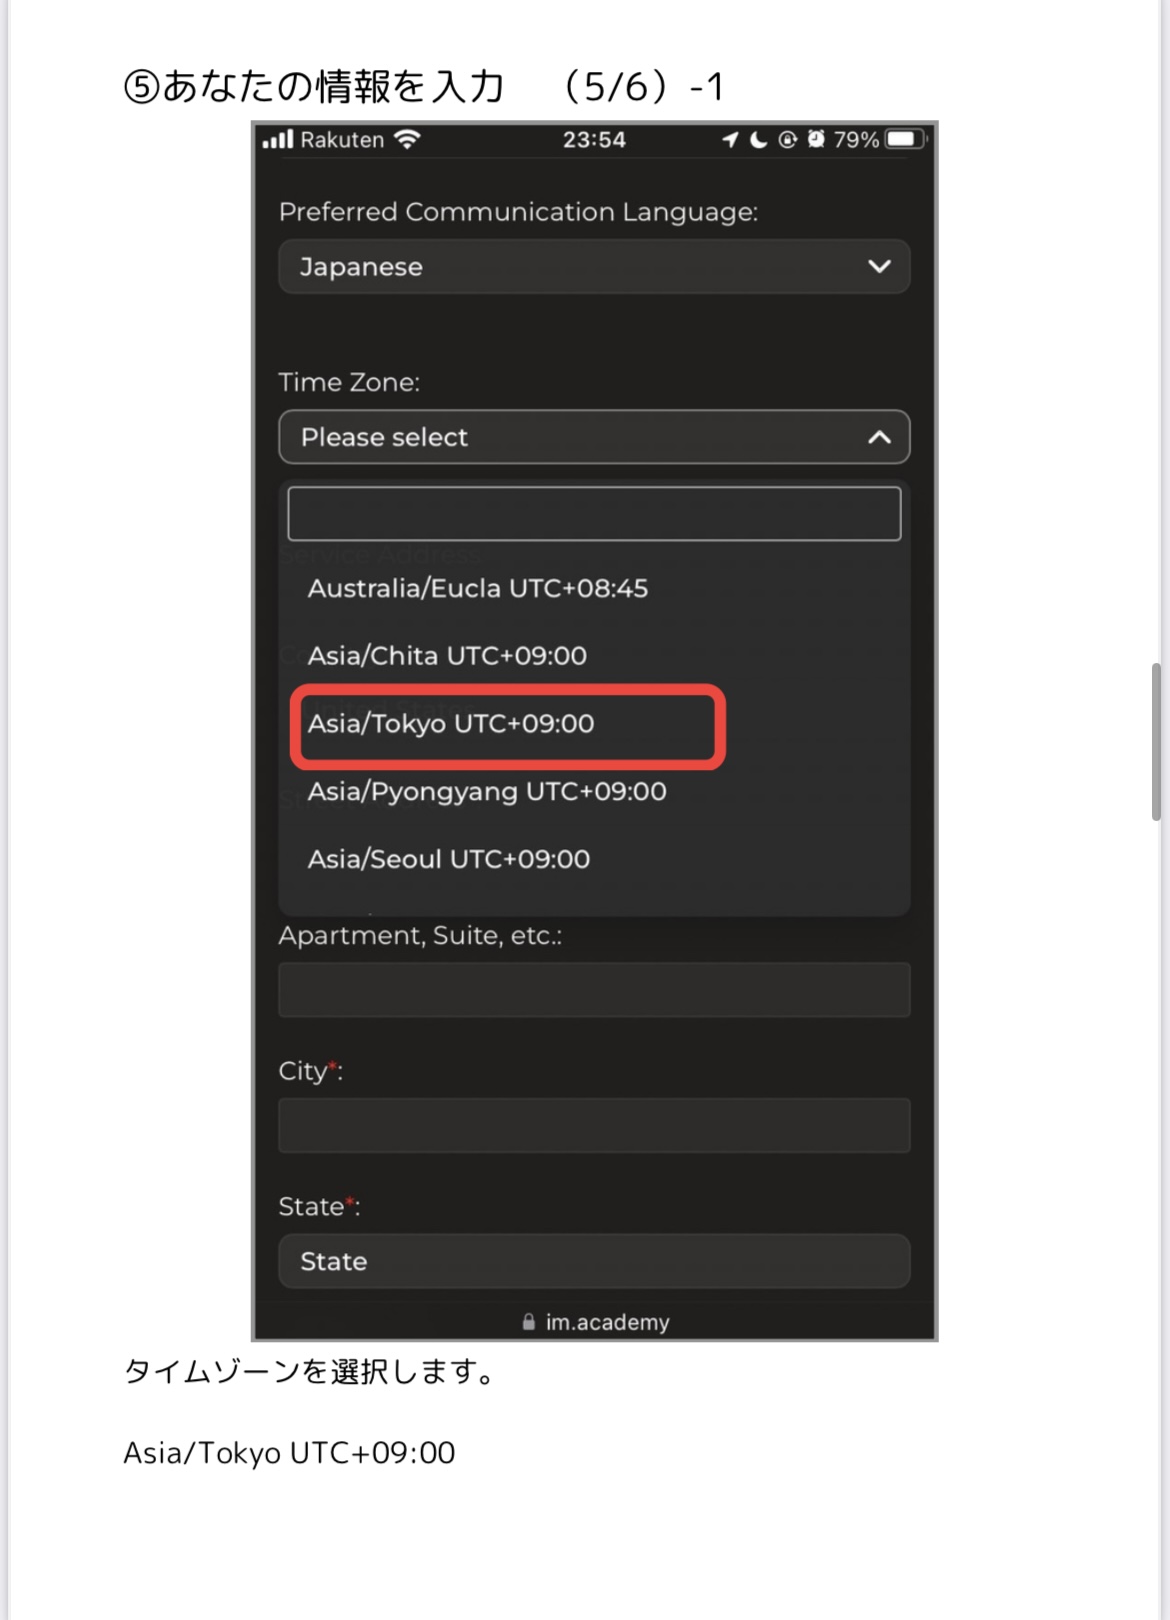Focus the time zone search field
The image size is (1170, 1620).
point(594,514)
